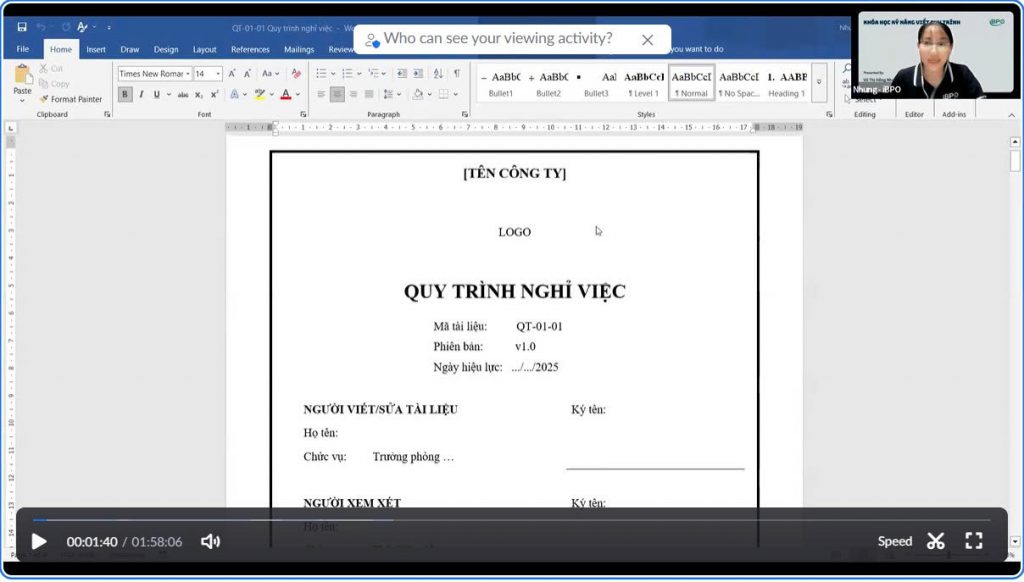This screenshot has height=582, width=1024.
Task: Click the Format Painter tool
Action: [x=71, y=99]
